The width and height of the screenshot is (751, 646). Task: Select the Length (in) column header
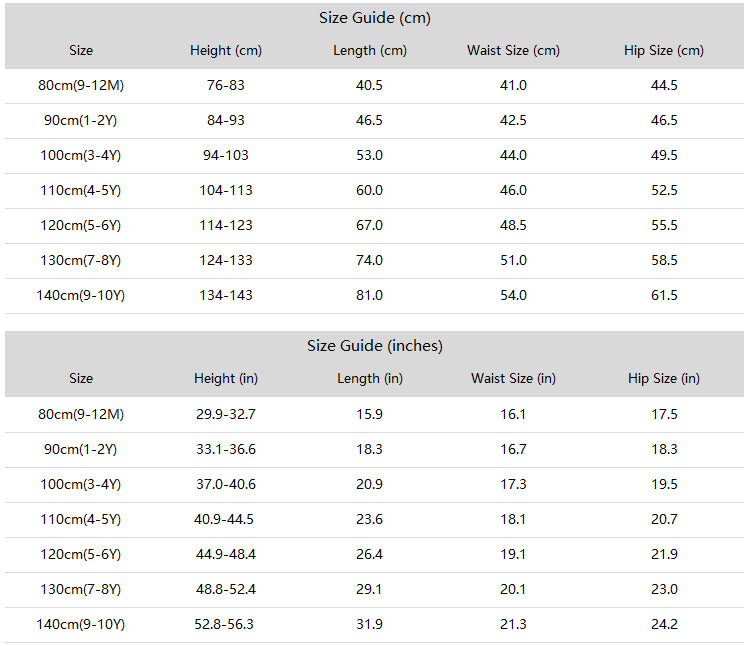370,378
